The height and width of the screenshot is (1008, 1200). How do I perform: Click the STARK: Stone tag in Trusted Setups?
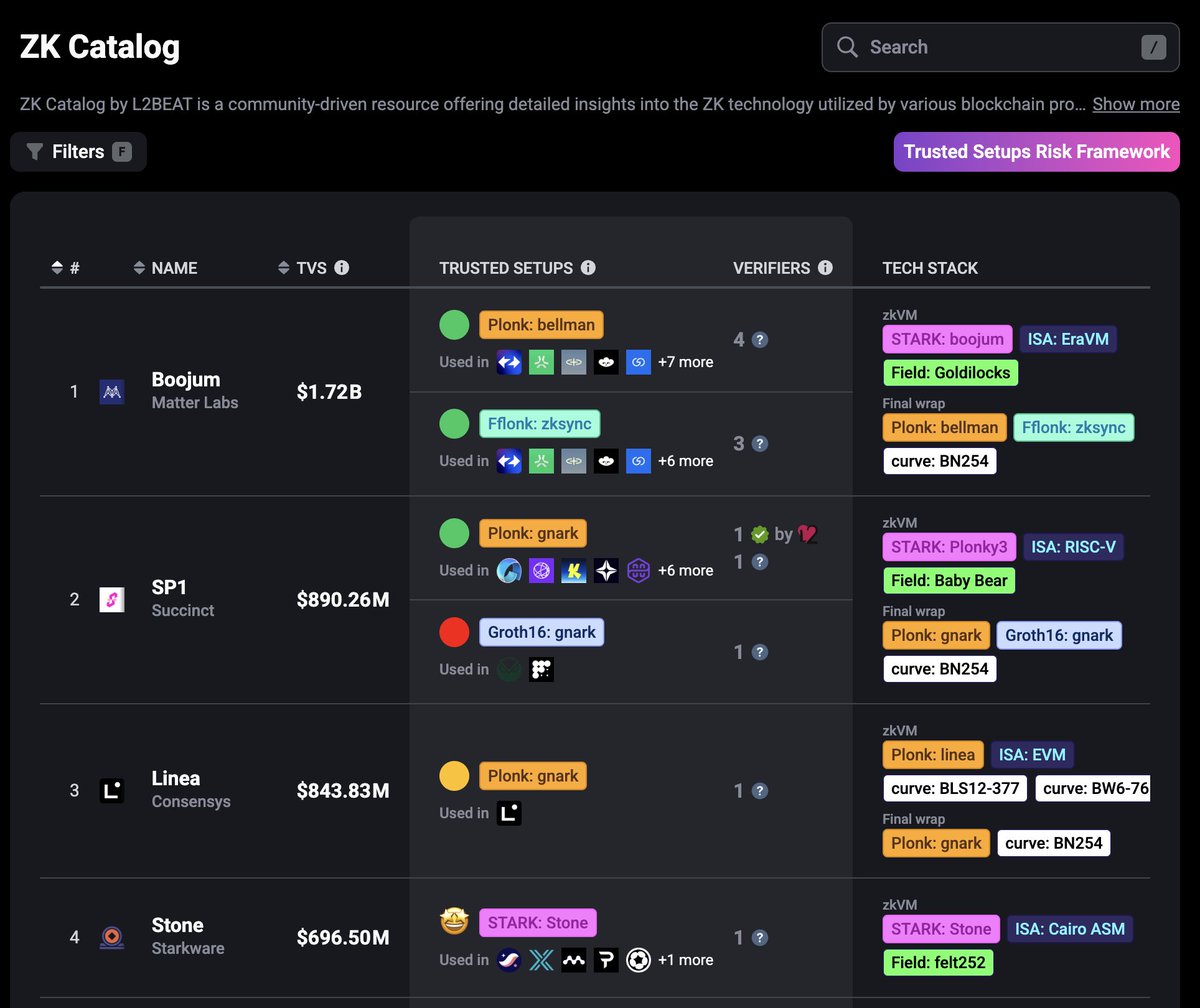(x=538, y=922)
